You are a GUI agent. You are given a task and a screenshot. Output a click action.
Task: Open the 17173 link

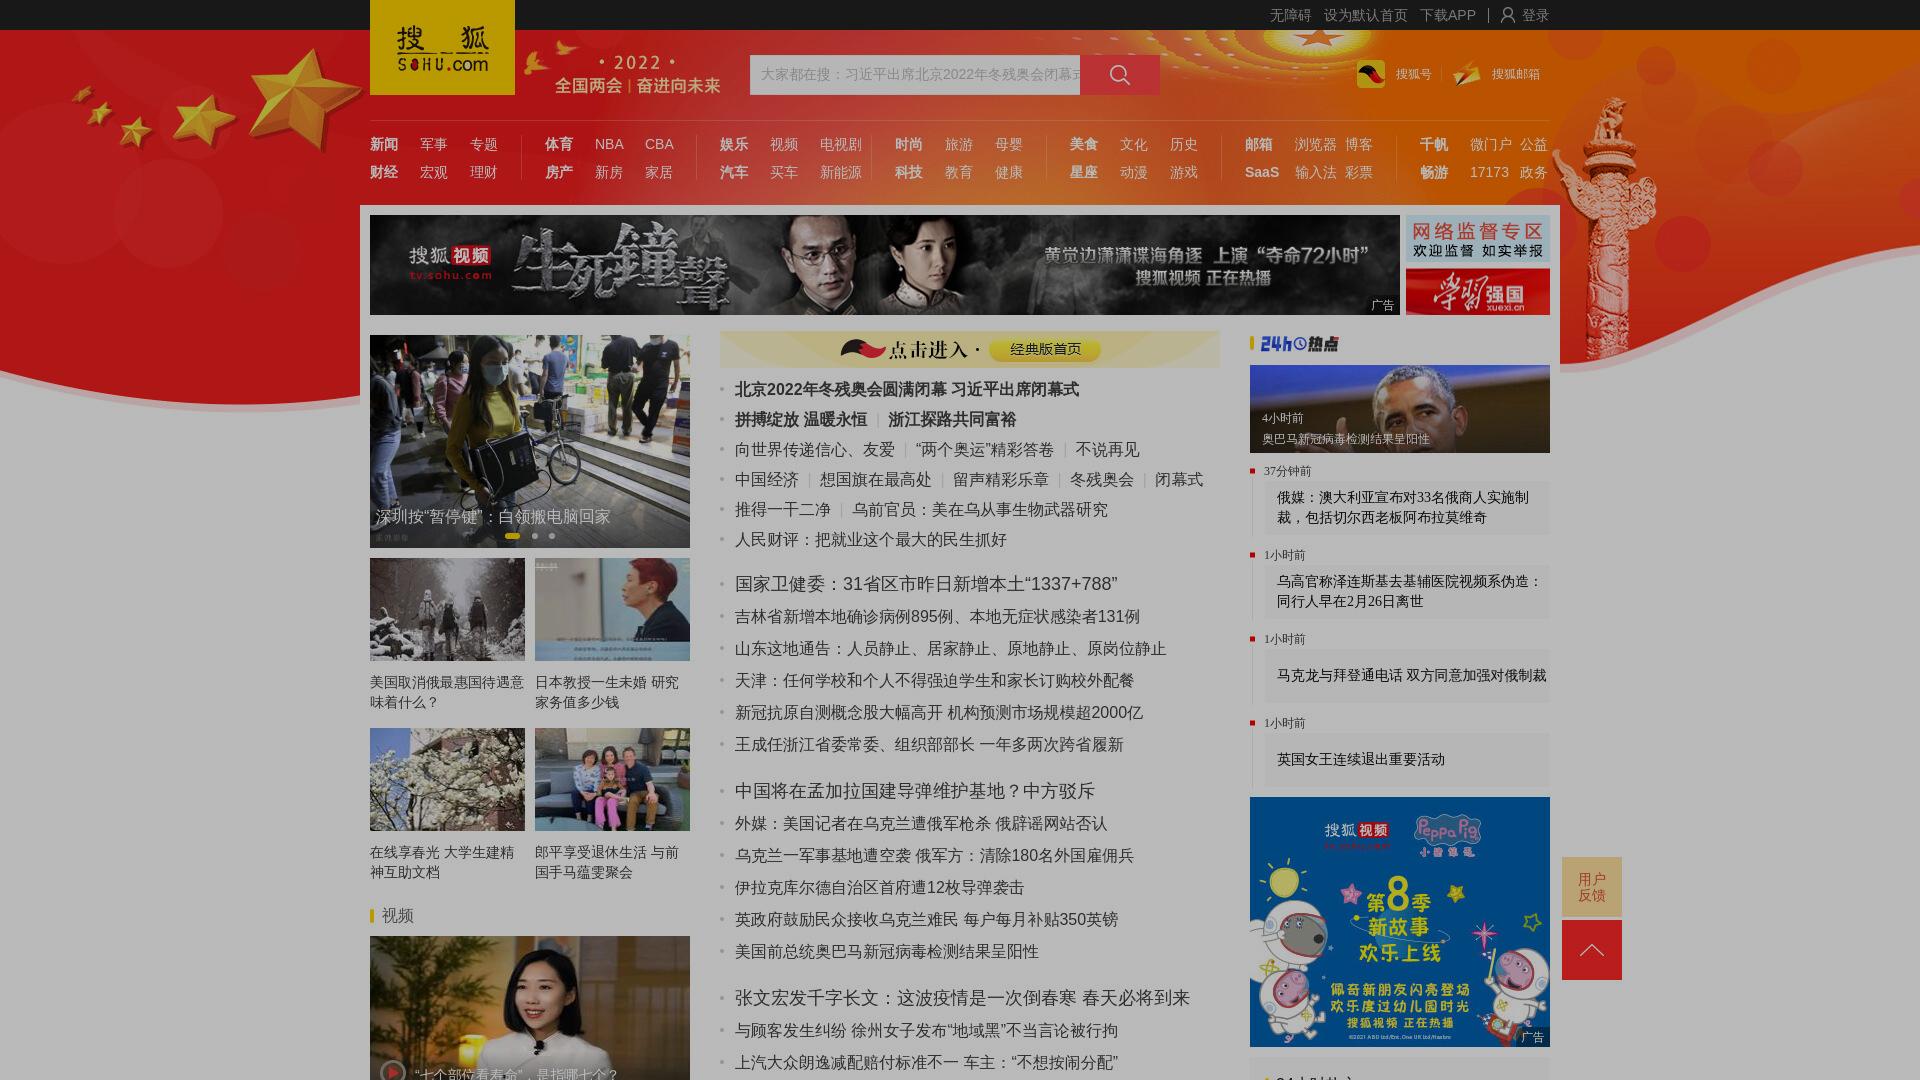(x=1489, y=172)
